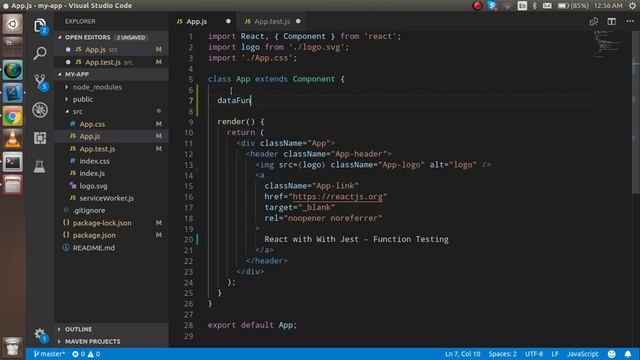Click the clock showing 12:56 AM
The height and width of the screenshot is (360, 640).
tap(608, 6)
